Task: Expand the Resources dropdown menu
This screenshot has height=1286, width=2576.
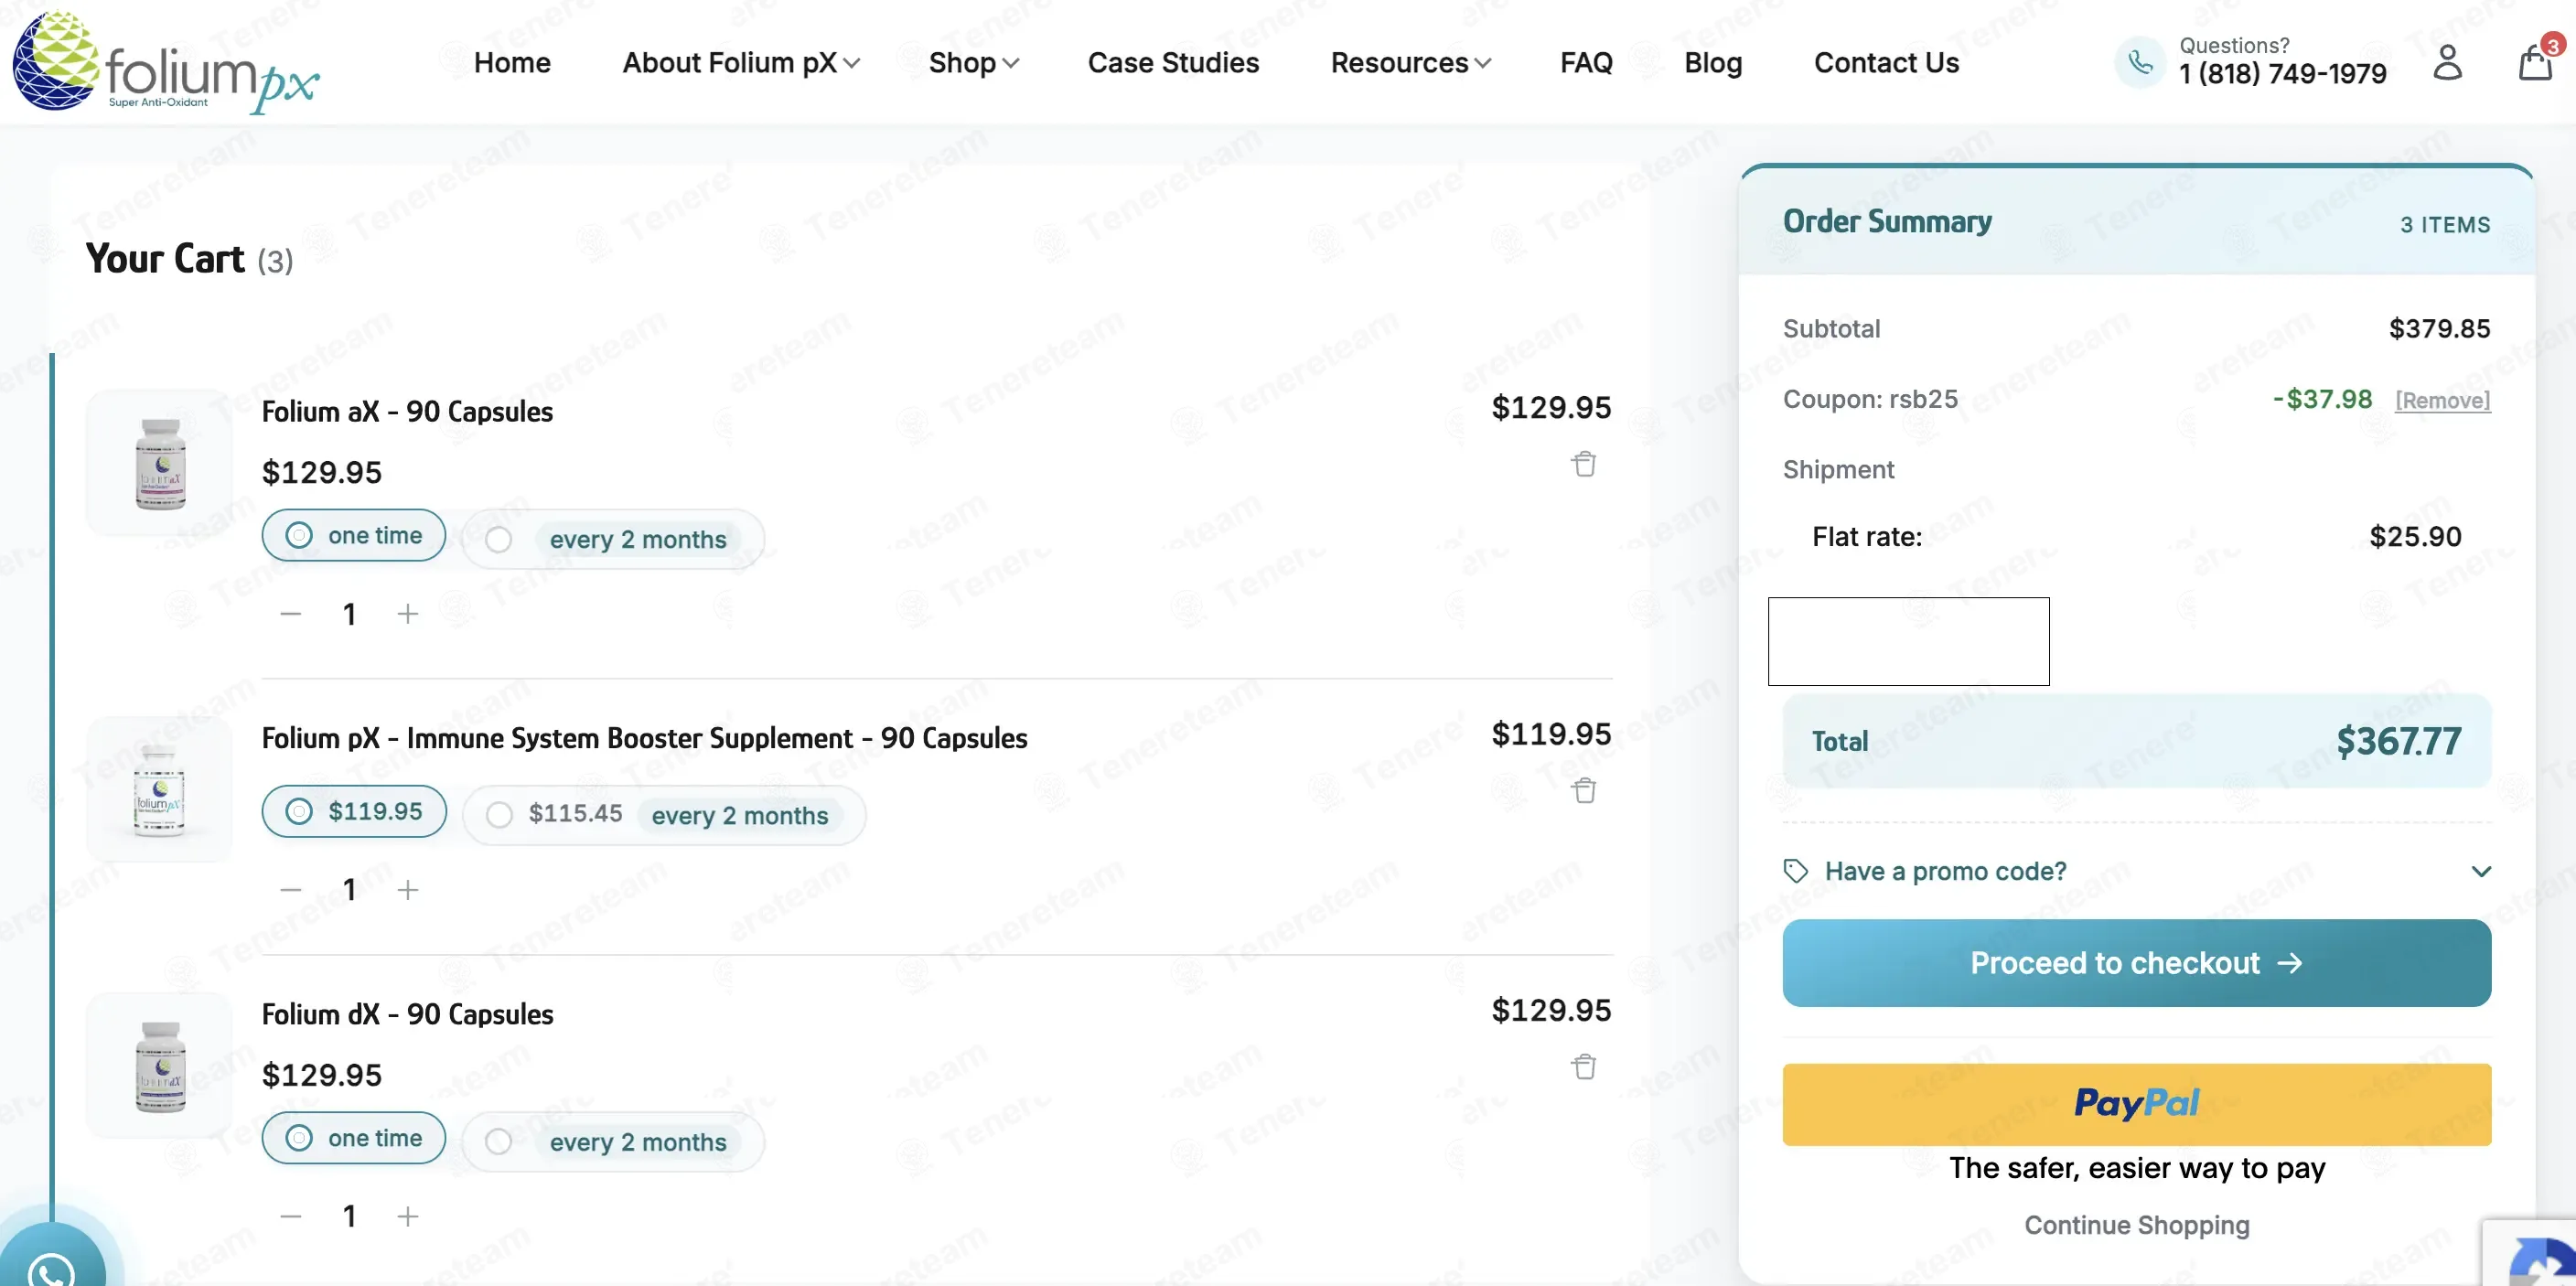Action: tap(1410, 63)
